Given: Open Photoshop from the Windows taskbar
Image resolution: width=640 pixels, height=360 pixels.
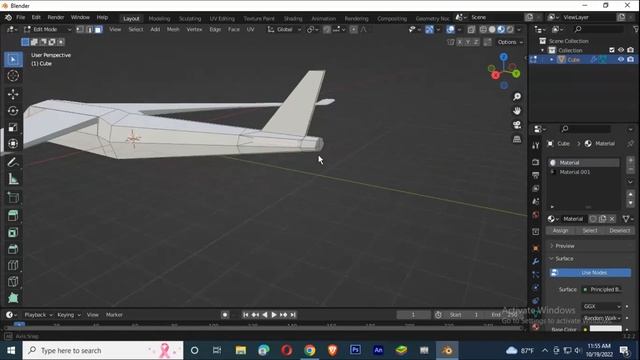Looking at the screenshot, I should tap(355, 350).
